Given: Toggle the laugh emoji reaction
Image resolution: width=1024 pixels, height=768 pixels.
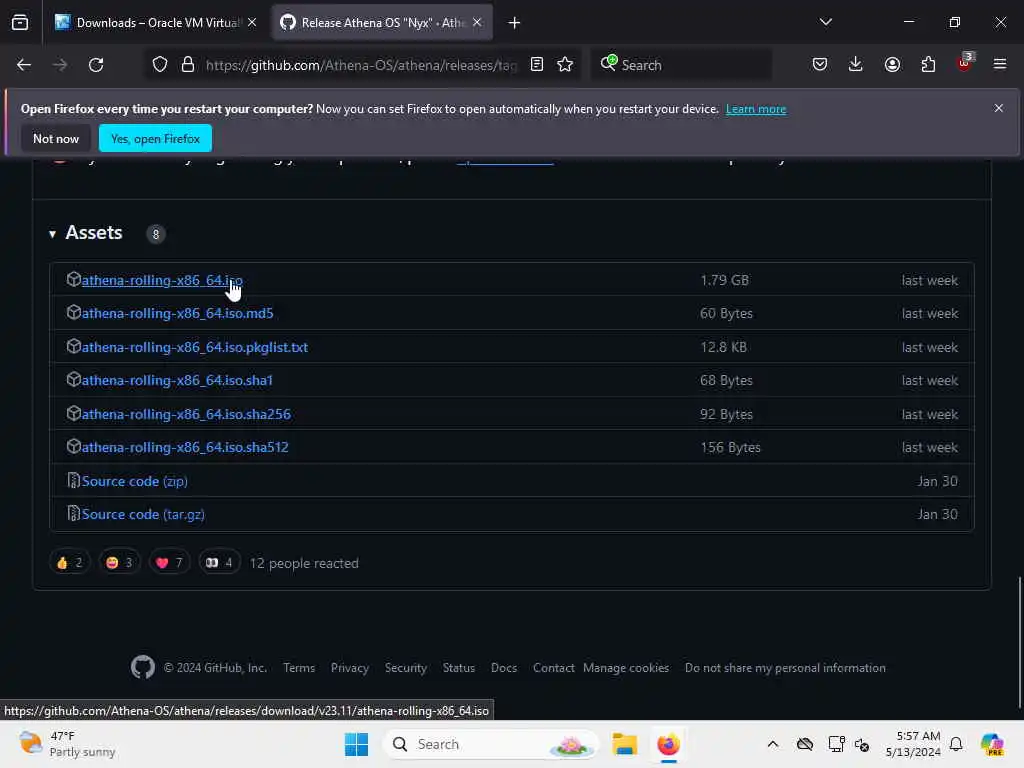Looking at the screenshot, I should 120,562.
